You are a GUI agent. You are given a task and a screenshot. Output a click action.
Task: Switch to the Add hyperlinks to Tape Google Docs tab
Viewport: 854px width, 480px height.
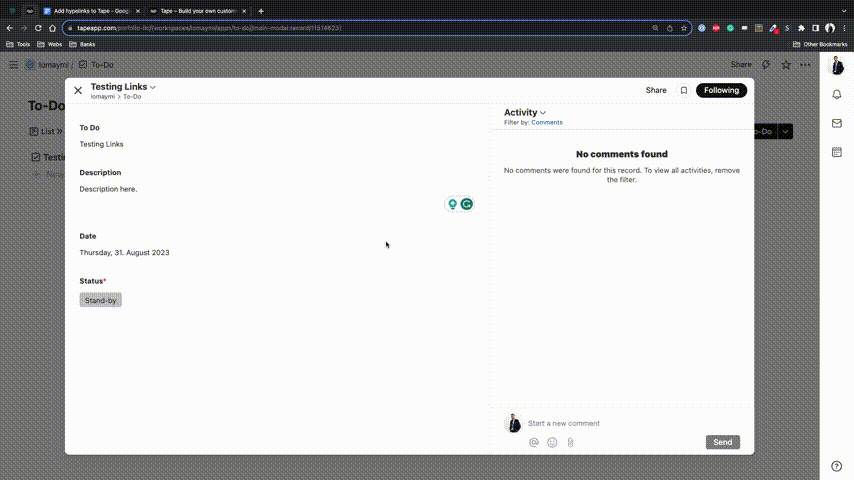click(x=92, y=11)
